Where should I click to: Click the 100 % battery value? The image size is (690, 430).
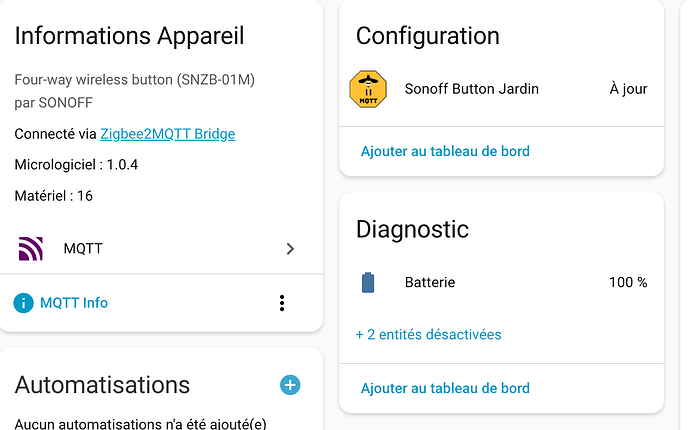point(628,283)
